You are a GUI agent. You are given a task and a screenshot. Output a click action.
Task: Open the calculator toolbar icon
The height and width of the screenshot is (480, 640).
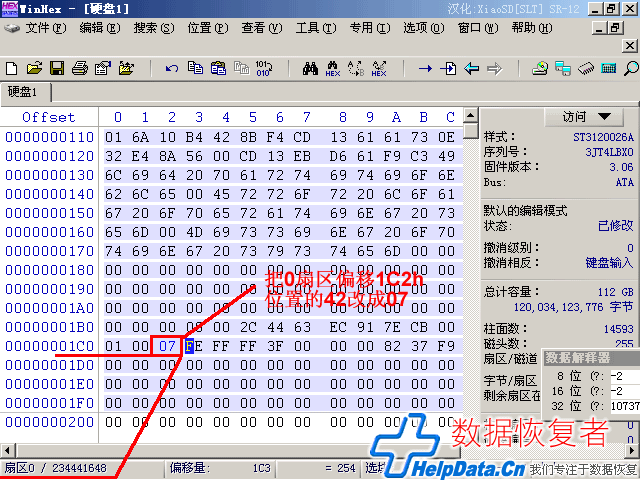[x=609, y=68]
